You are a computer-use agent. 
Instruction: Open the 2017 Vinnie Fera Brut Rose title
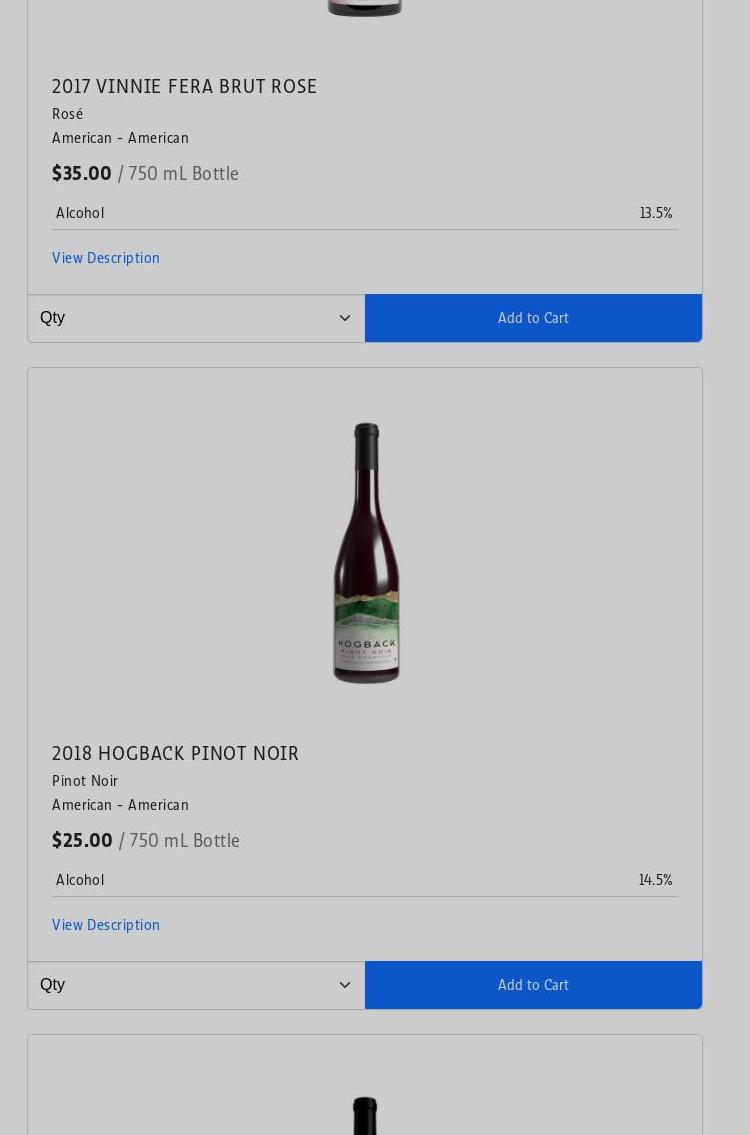click(x=184, y=86)
